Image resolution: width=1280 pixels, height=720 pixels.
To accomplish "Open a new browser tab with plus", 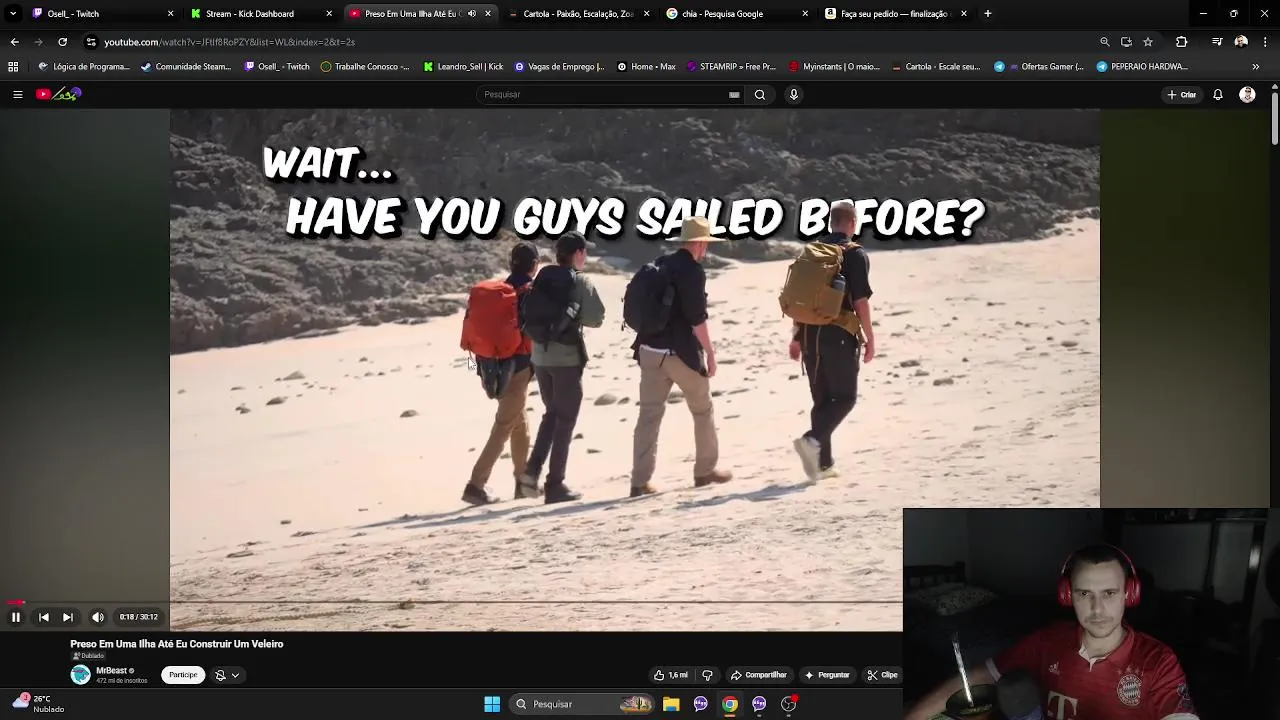I will coord(988,14).
